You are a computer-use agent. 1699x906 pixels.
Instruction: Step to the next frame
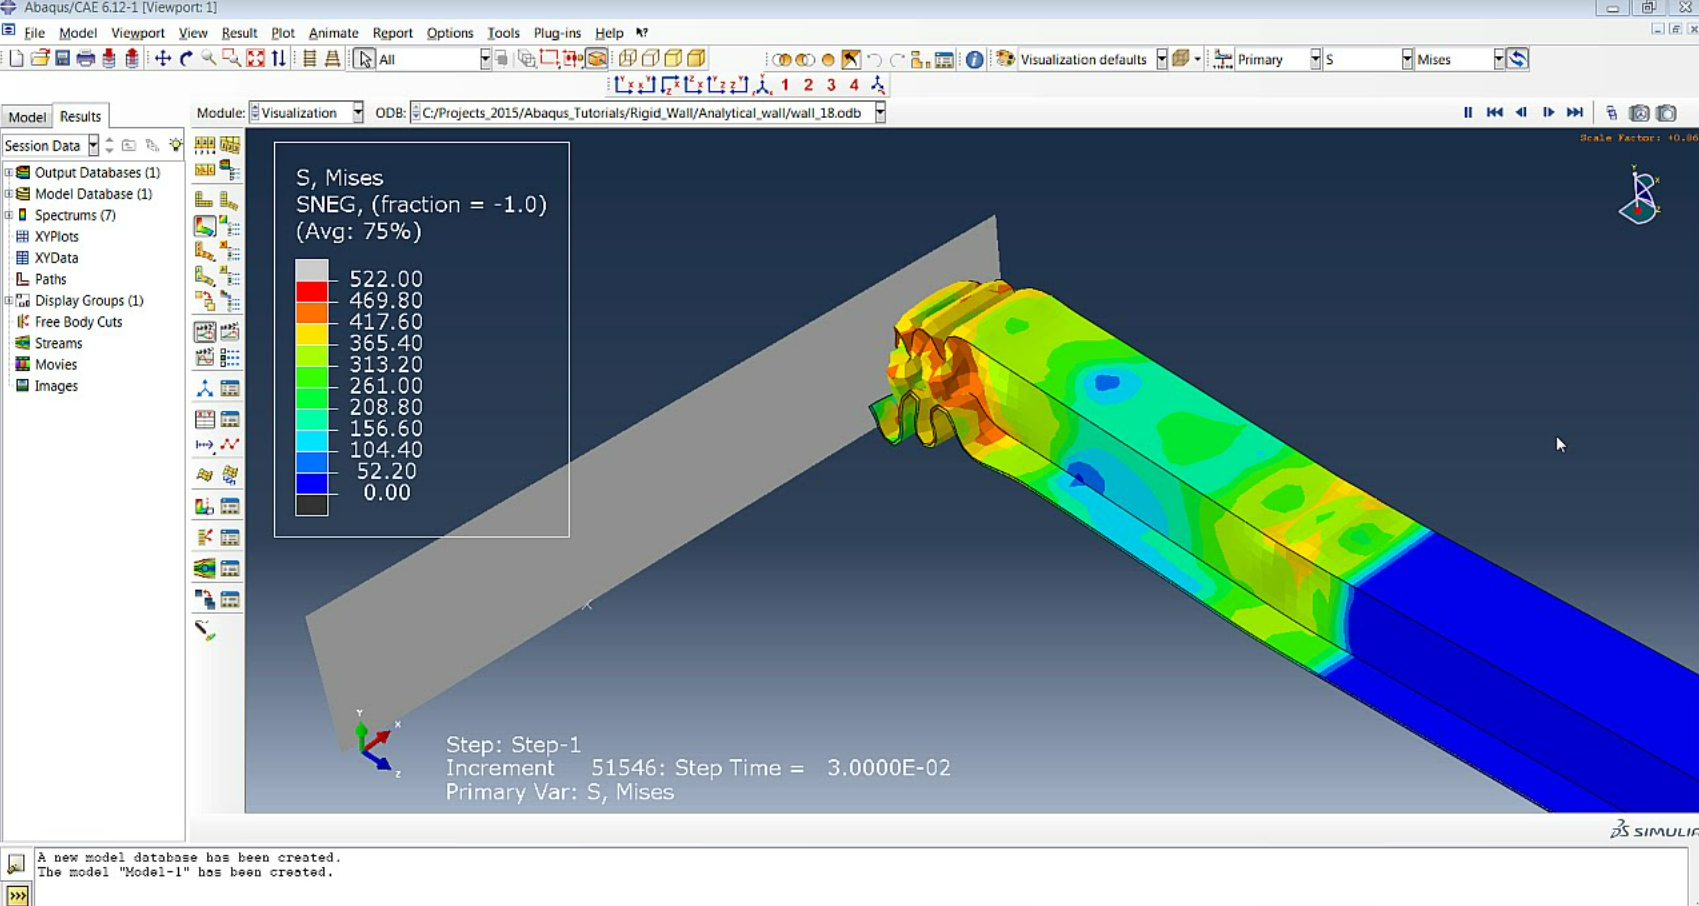[x=1548, y=112]
